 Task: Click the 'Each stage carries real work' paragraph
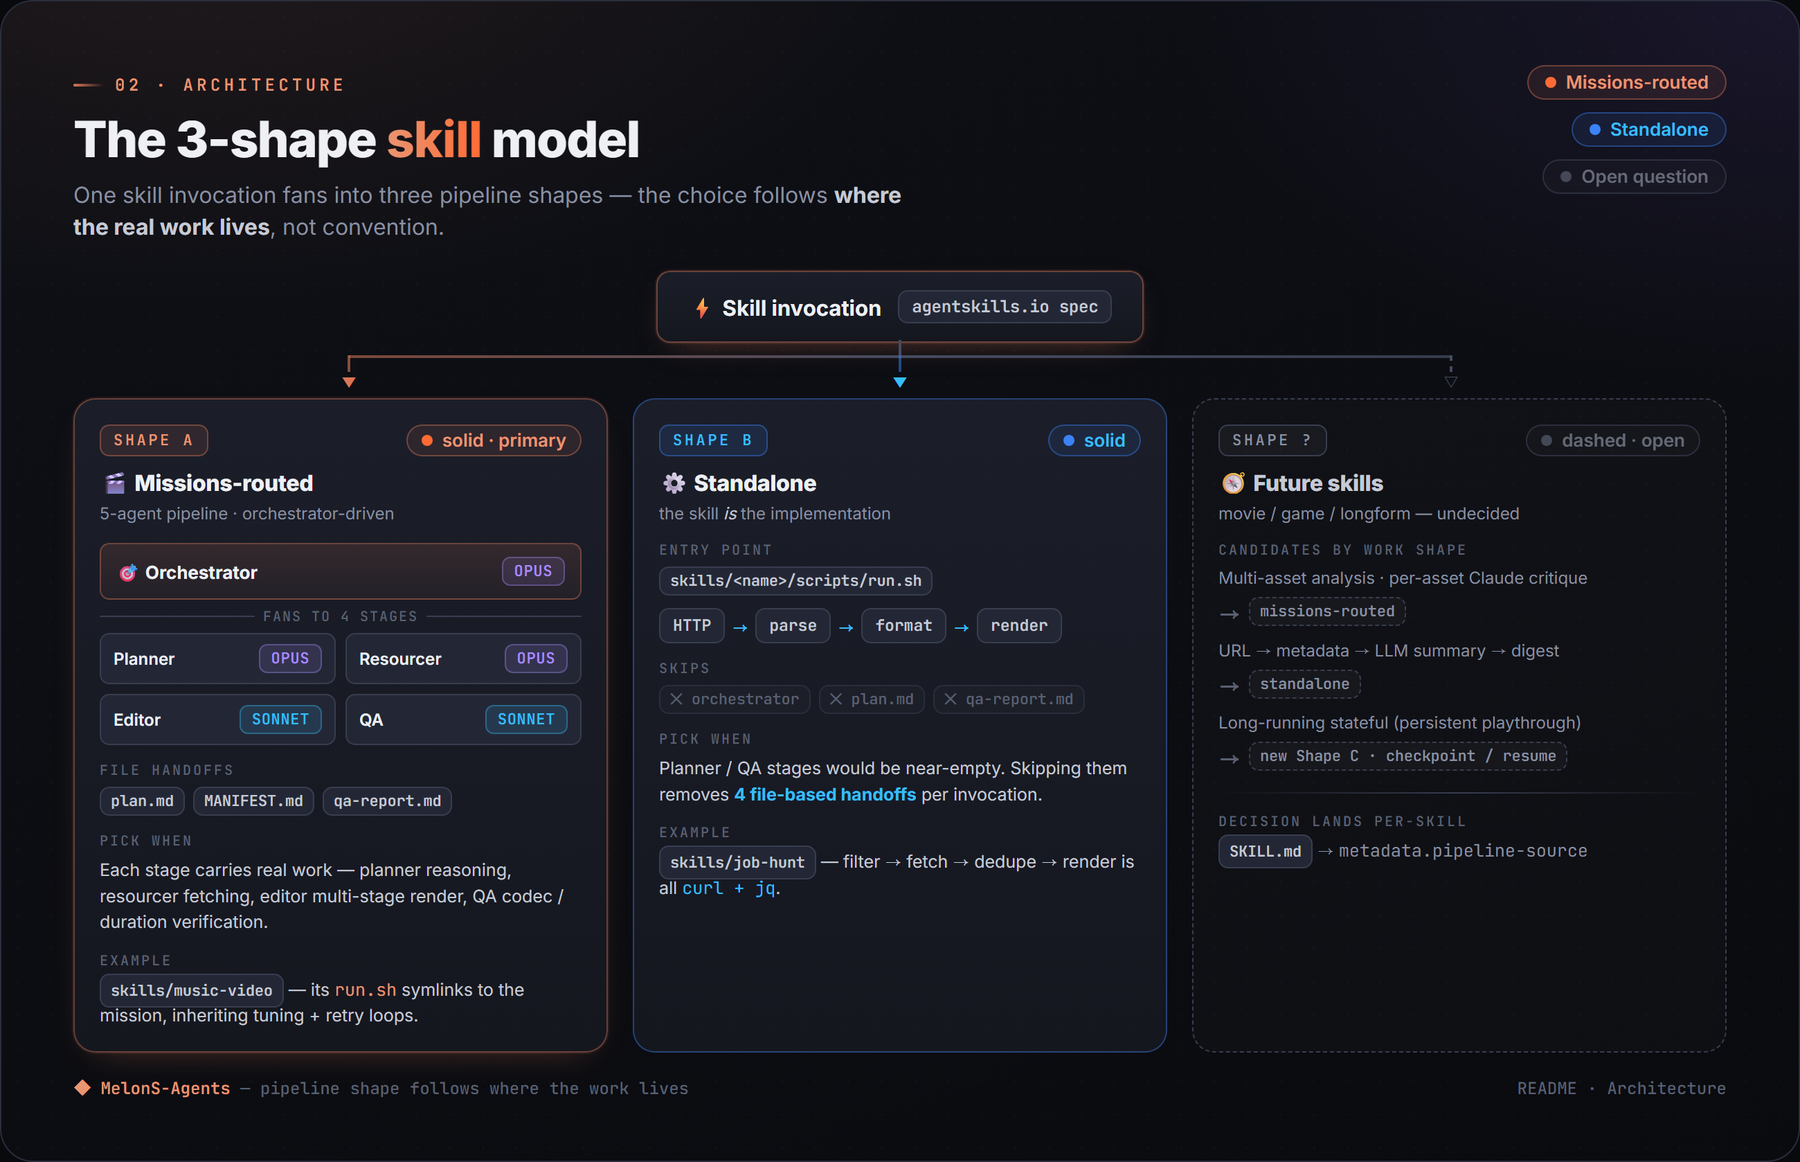coord(333,896)
